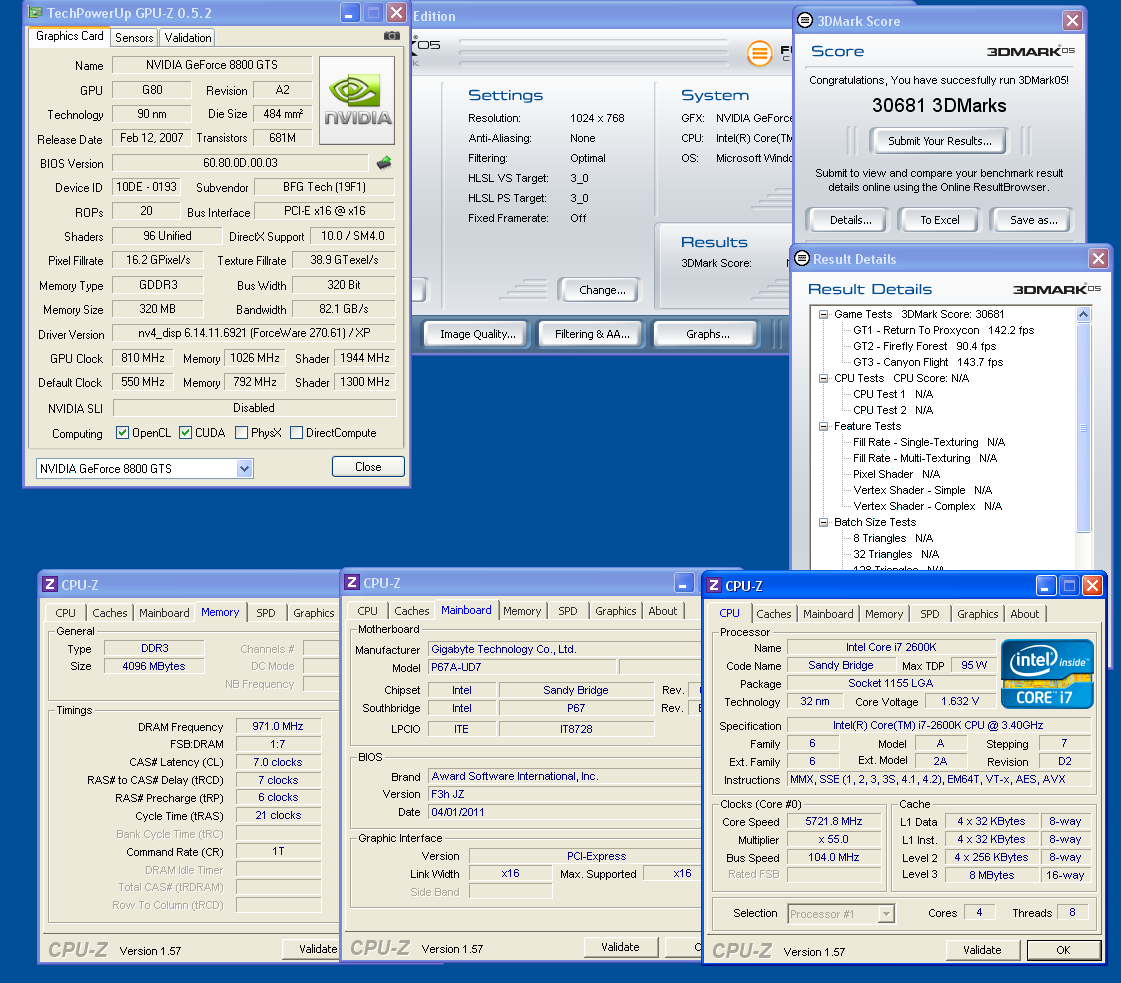Viewport: 1121px width, 983px height.
Task: Click the Graphs... button
Action: [x=708, y=334]
